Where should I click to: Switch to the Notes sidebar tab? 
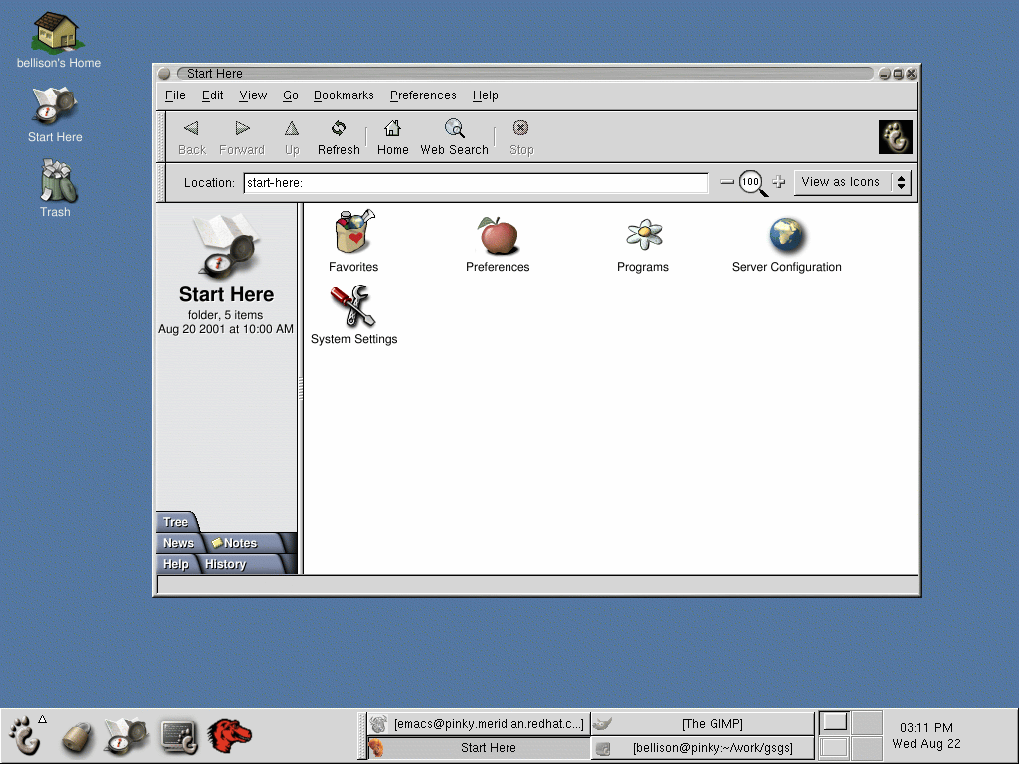click(x=239, y=543)
